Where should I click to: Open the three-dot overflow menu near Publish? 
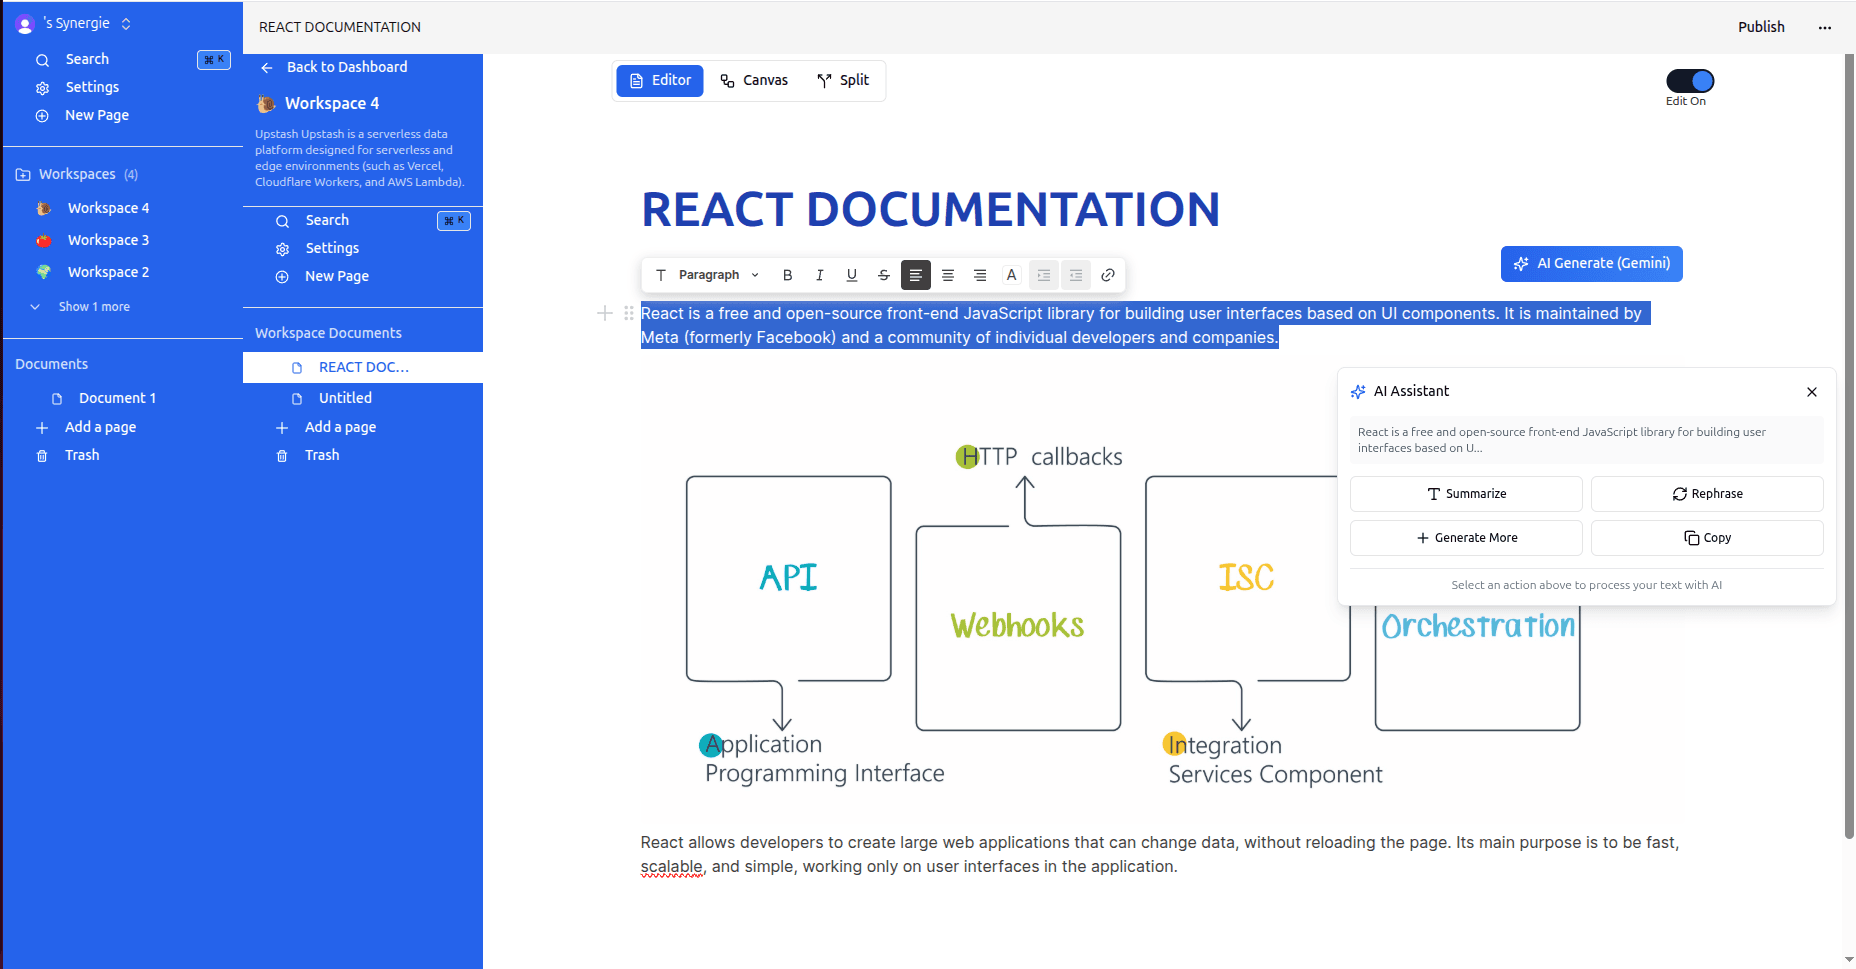click(x=1824, y=28)
